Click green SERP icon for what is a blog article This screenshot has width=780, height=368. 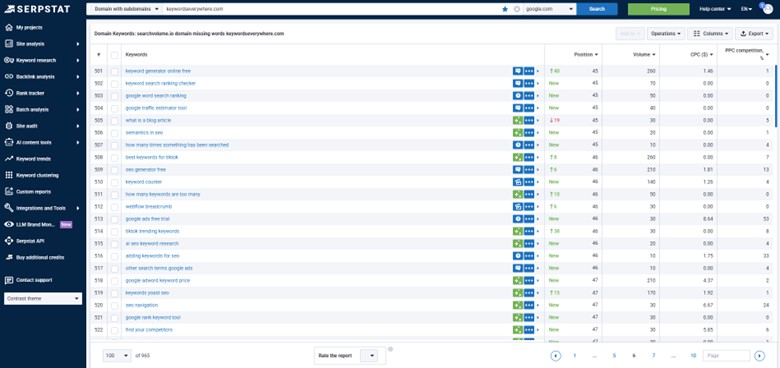coord(517,120)
